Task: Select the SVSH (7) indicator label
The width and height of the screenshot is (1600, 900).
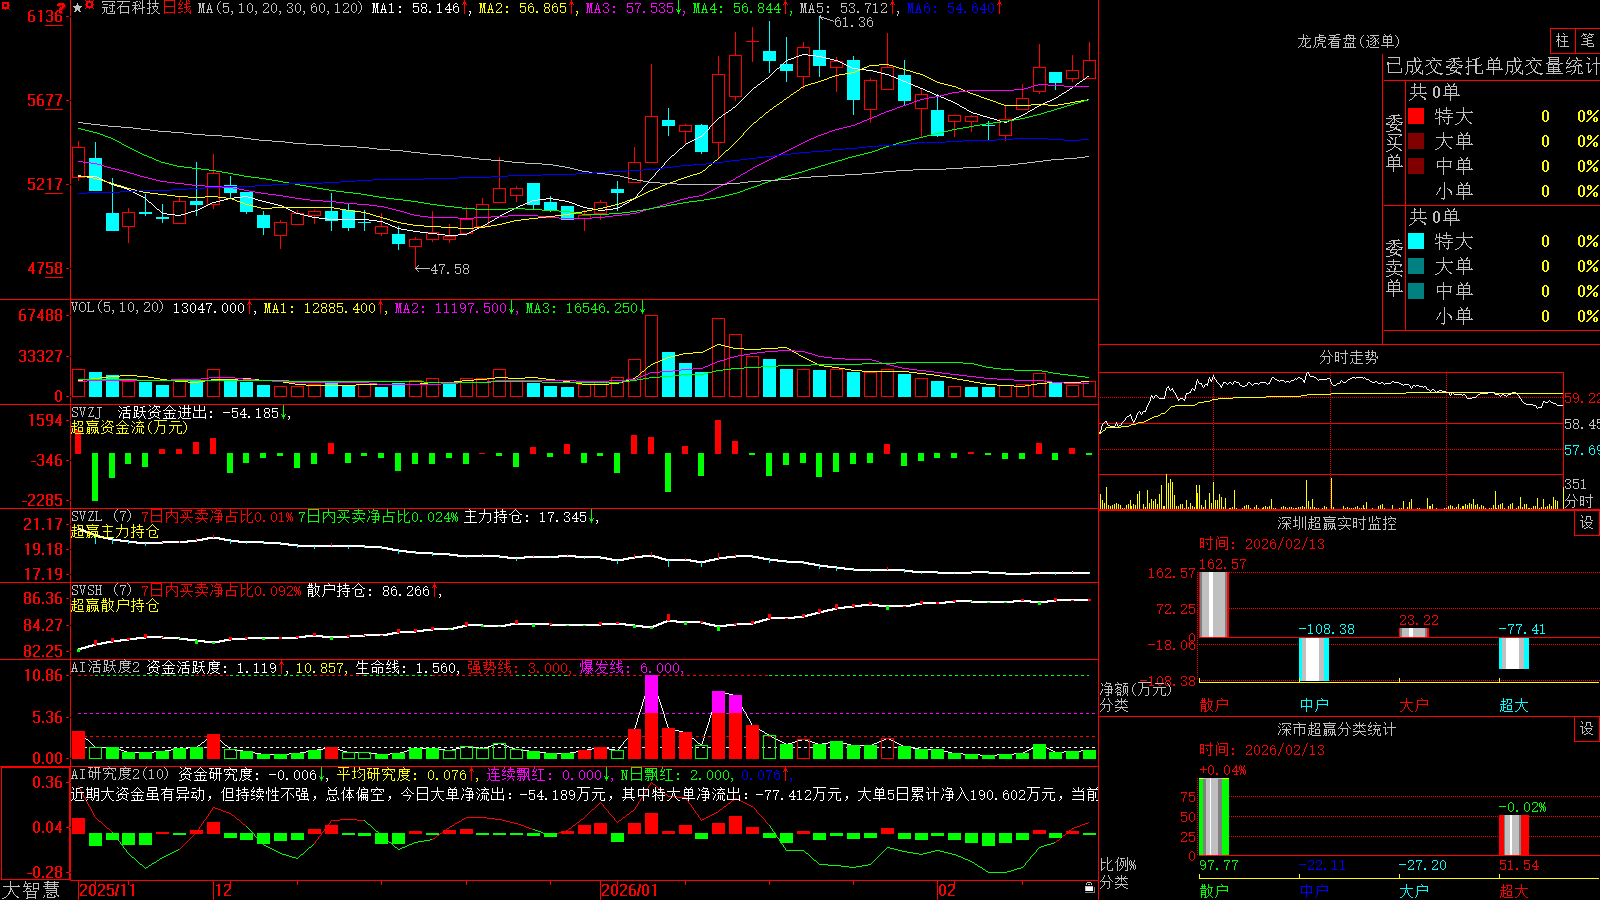Action: tap(101, 590)
